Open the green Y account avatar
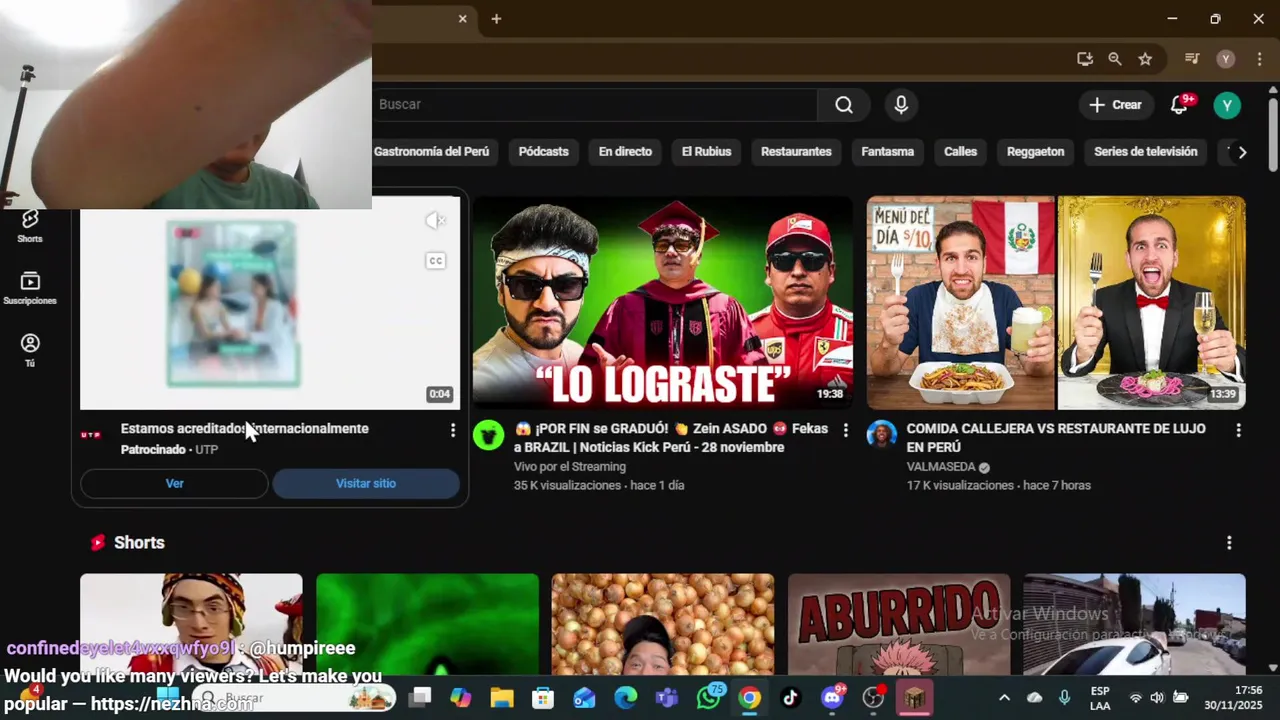Image resolution: width=1280 pixels, height=720 pixels. click(1227, 105)
